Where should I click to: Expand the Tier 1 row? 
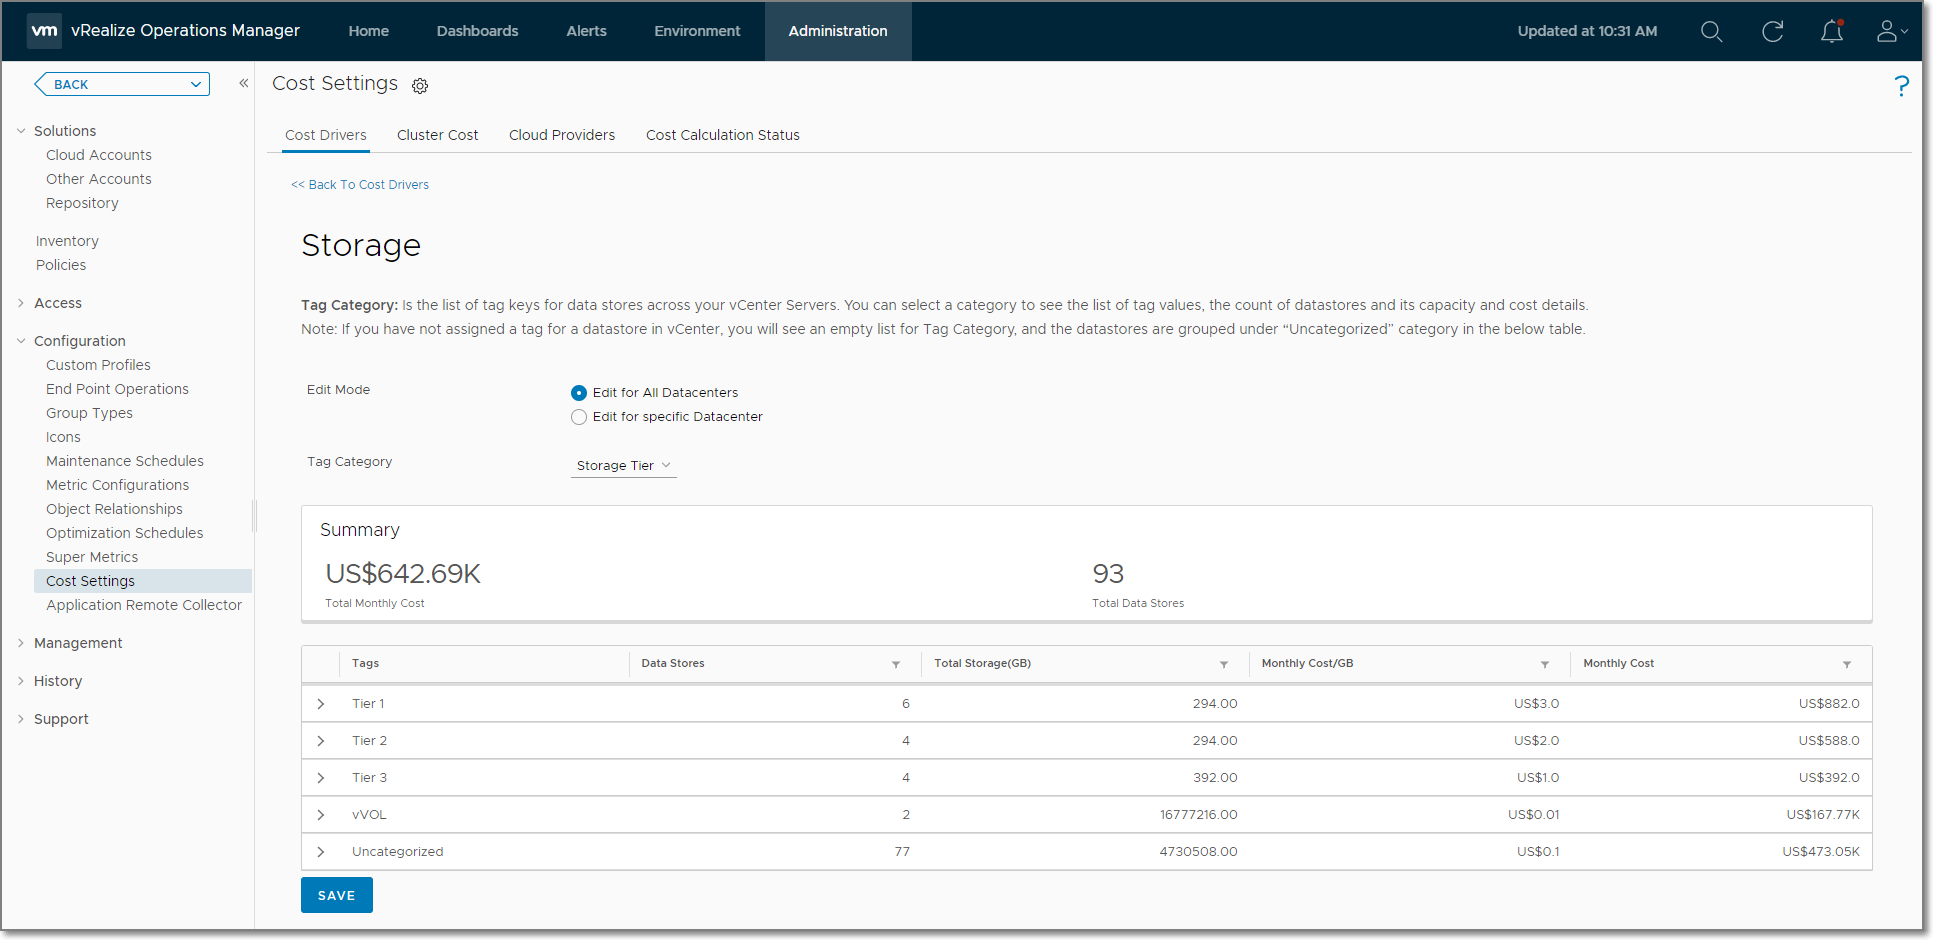[321, 704]
